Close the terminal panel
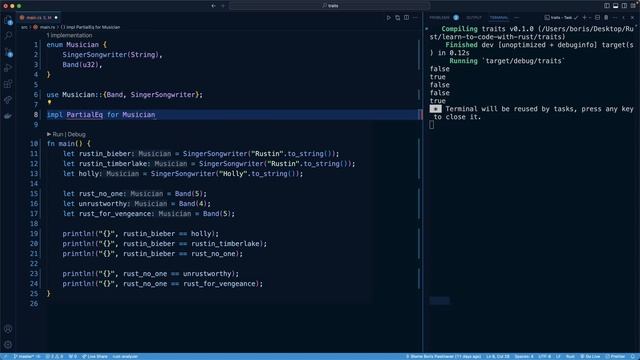 [633, 18]
